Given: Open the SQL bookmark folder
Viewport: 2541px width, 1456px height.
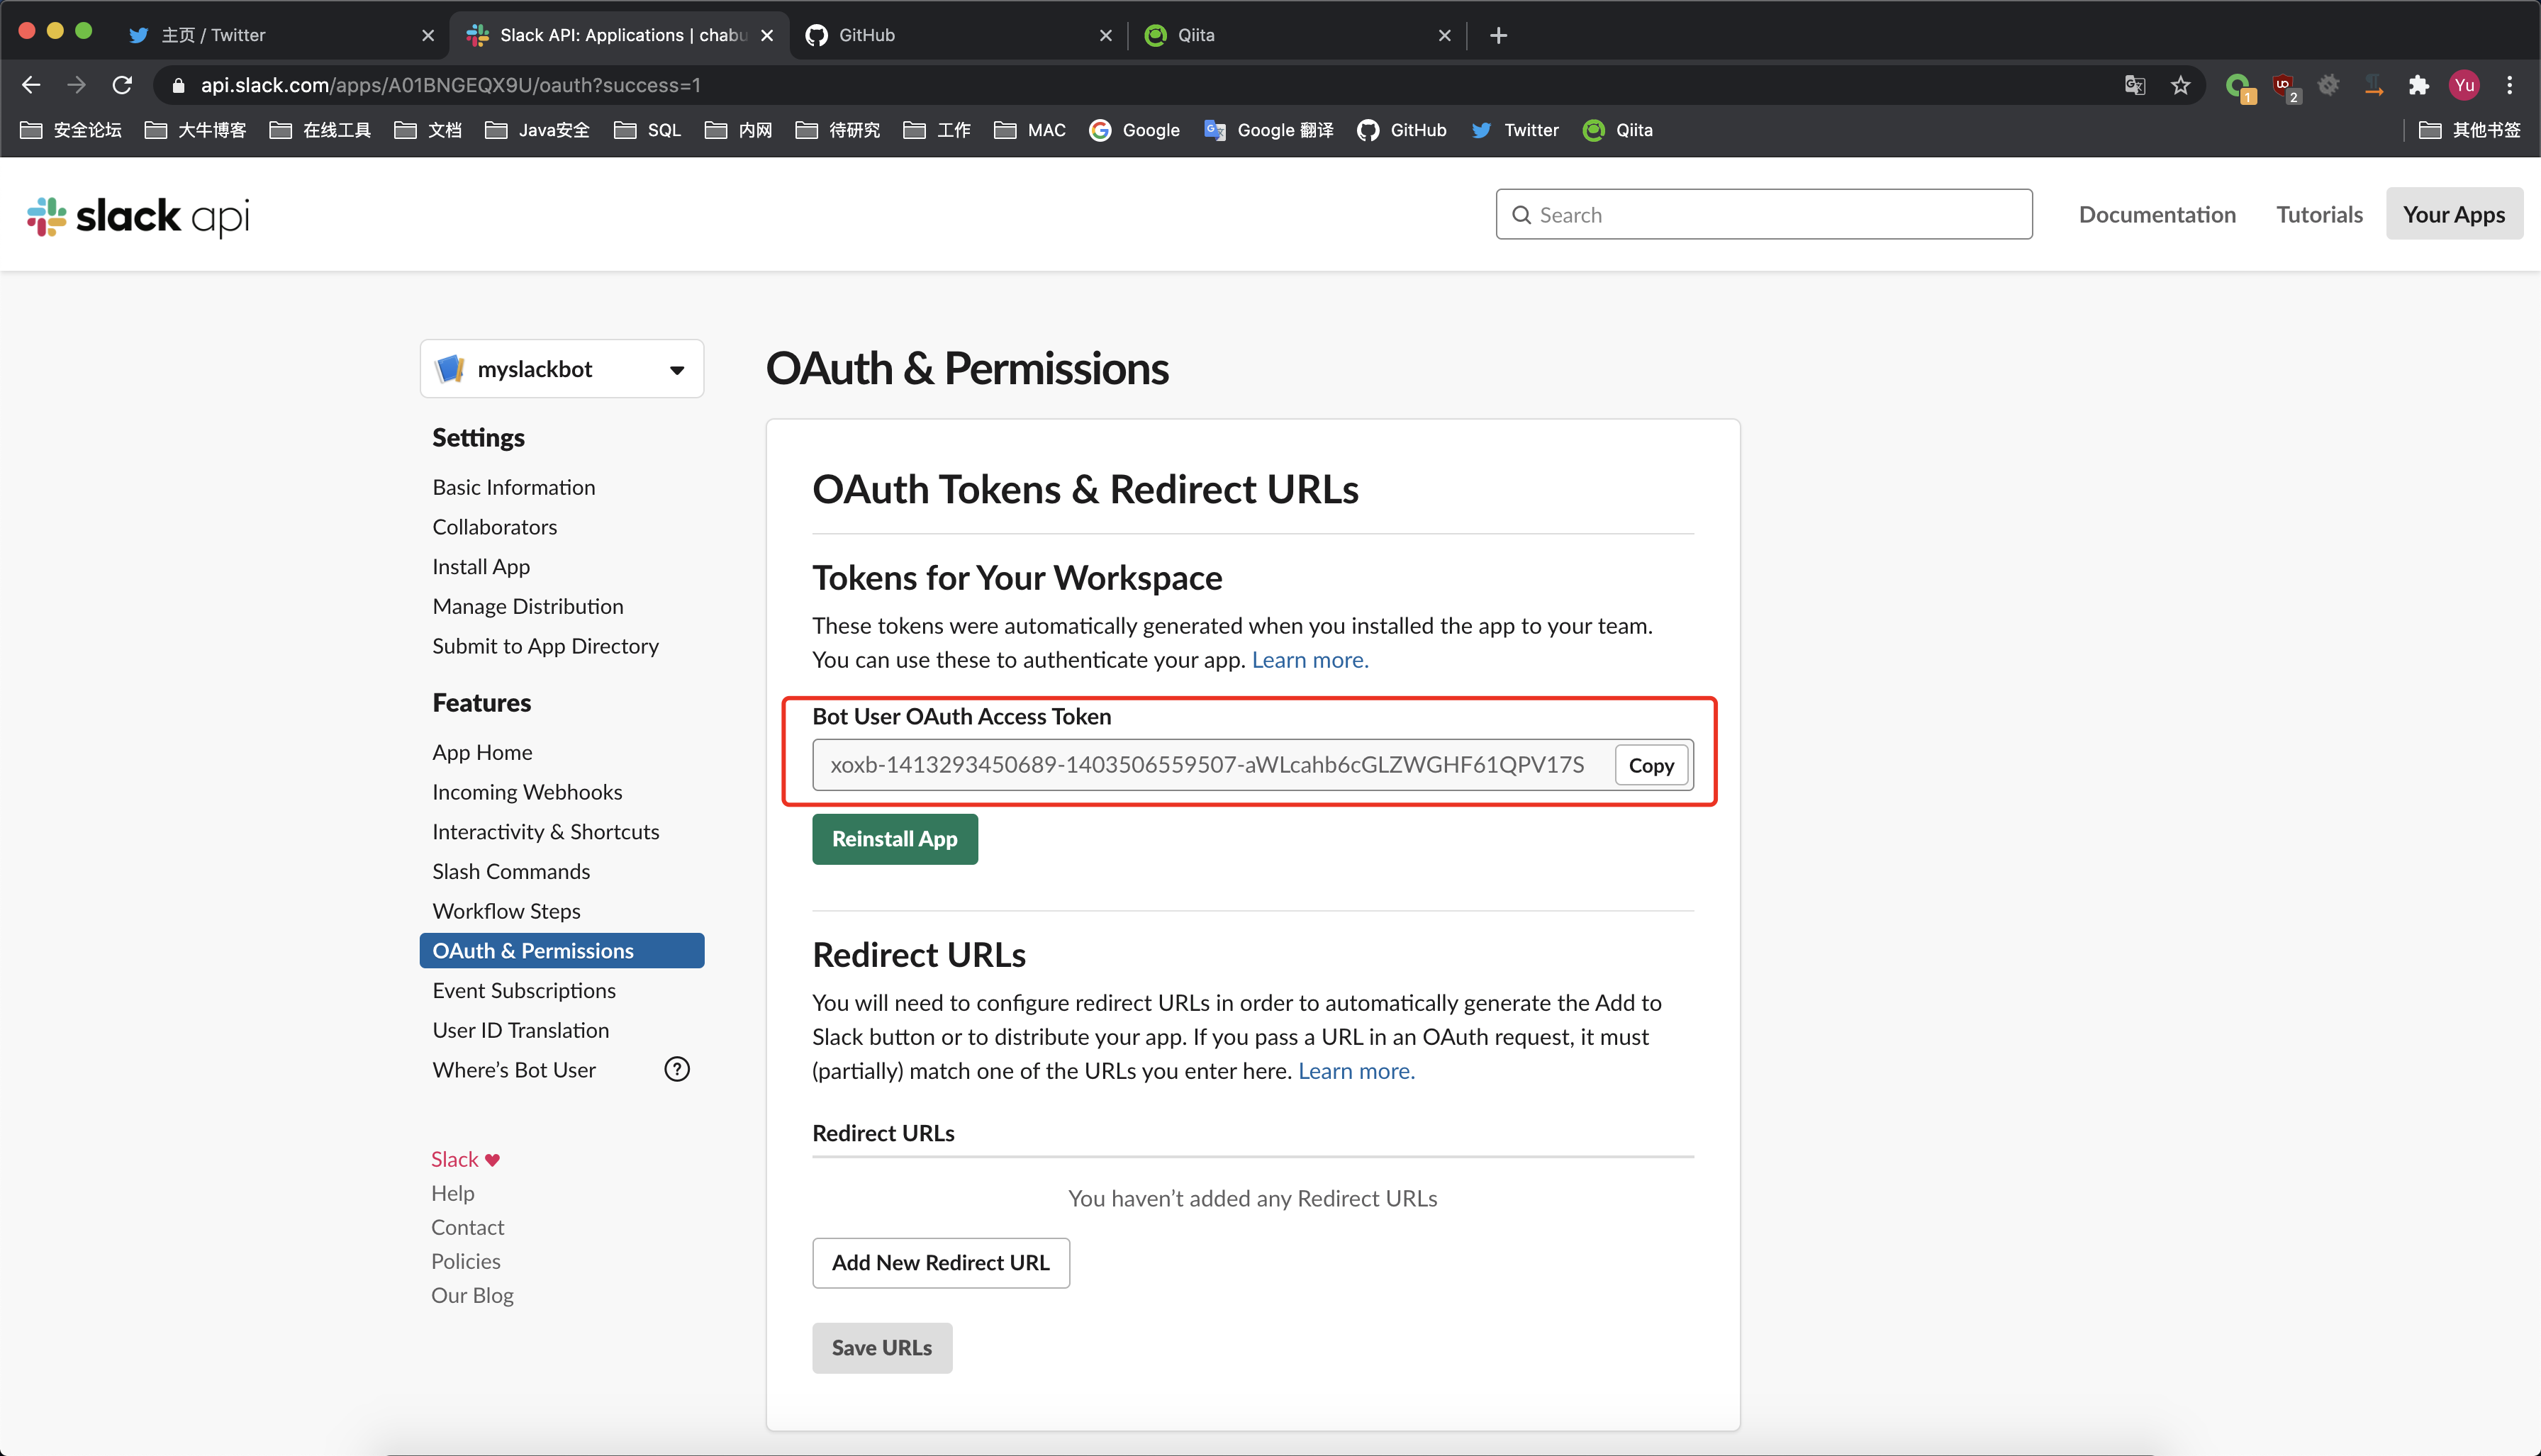Looking at the screenshot, I should [647, 130].
